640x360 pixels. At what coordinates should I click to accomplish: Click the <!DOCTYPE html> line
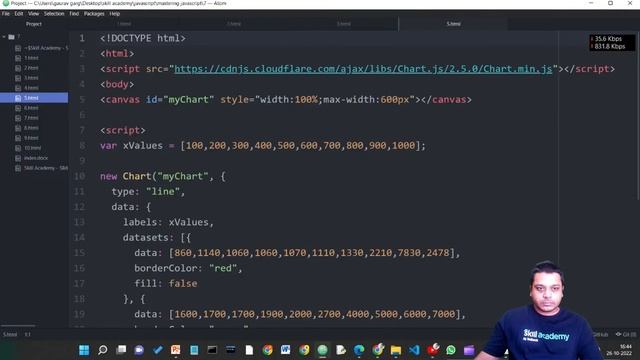(x=143, y=38)
